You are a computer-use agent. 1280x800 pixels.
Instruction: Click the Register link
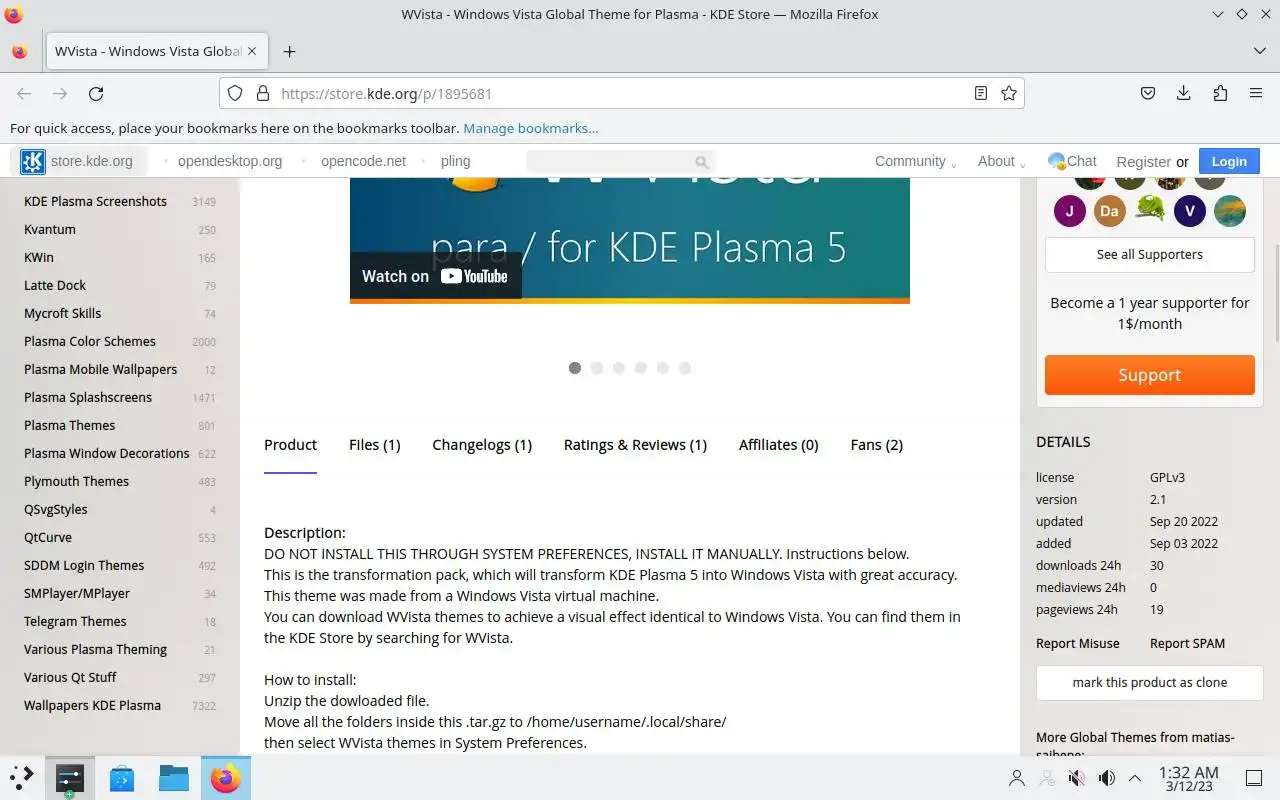1143,162
